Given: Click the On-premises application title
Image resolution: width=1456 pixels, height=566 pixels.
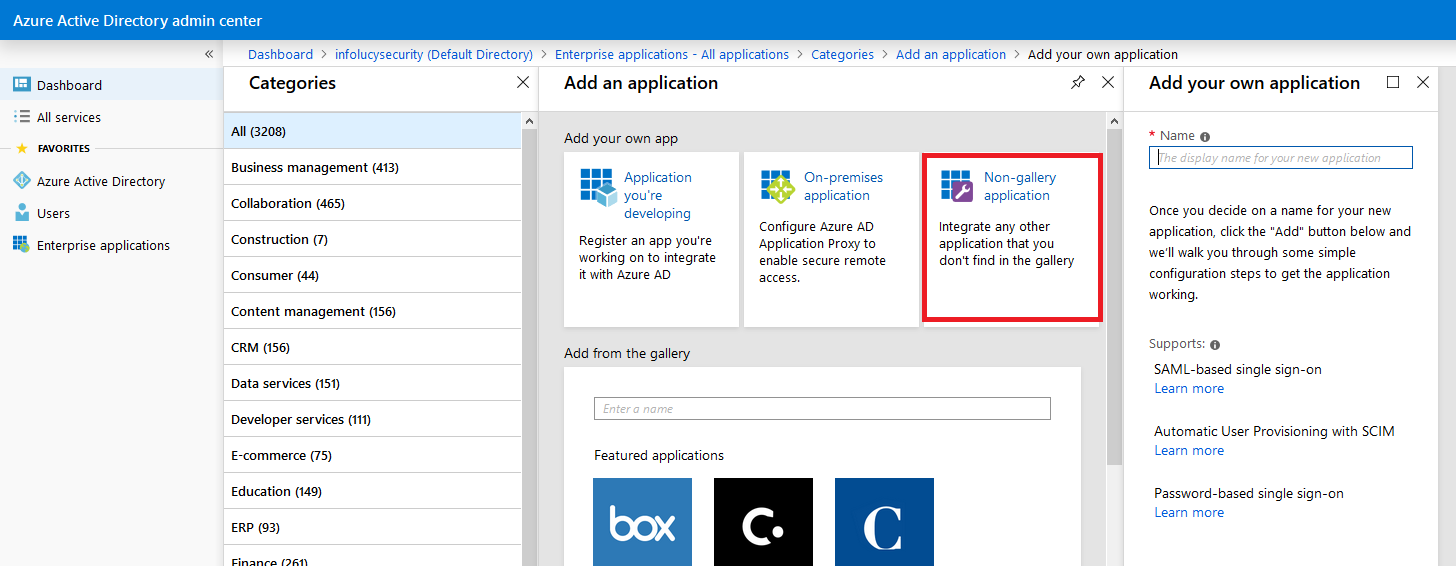Looking at the screenshot, I should (845, 186).
